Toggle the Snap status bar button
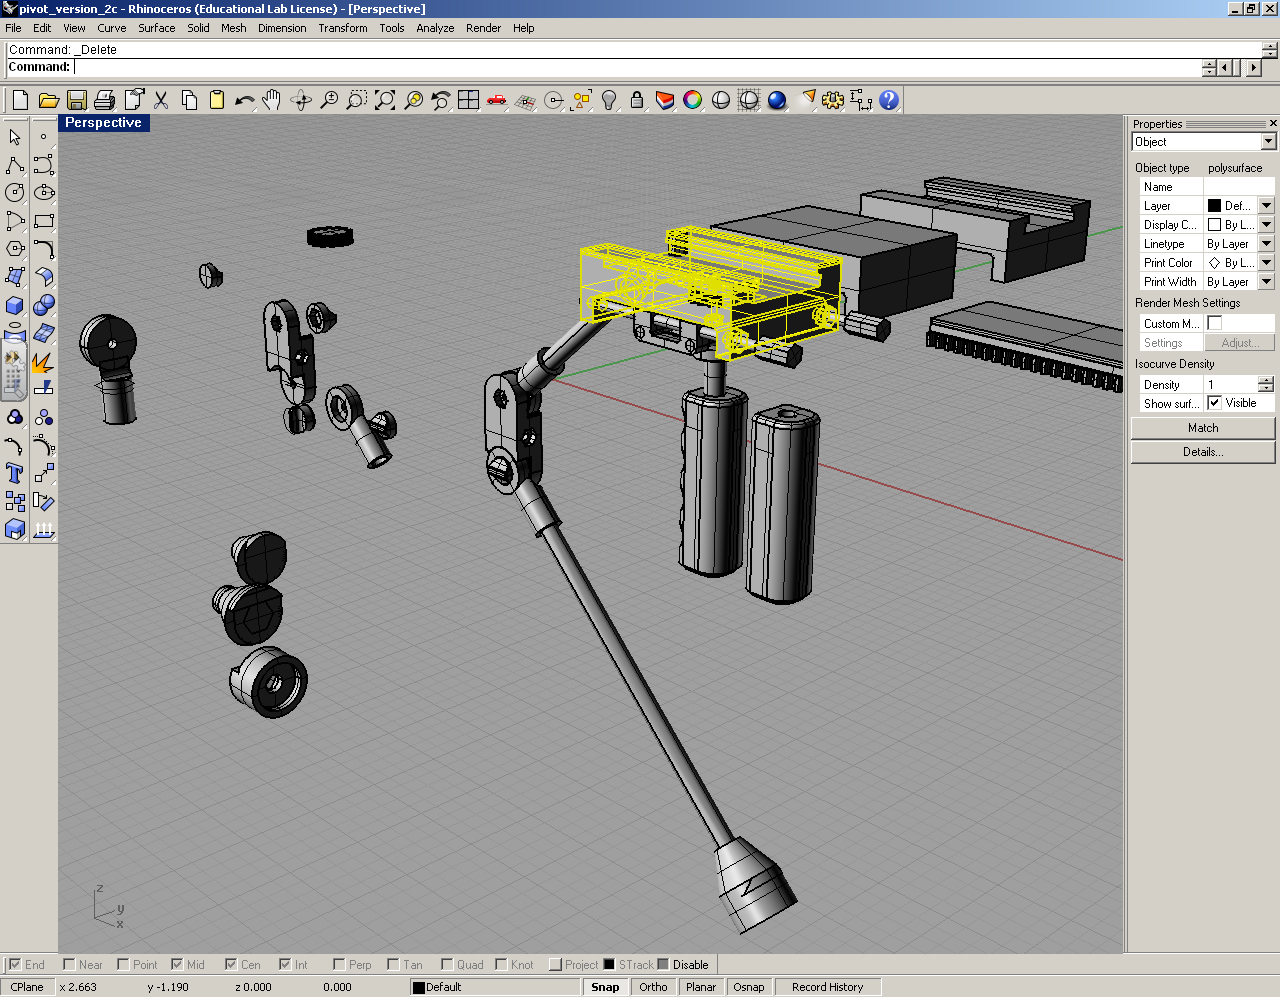Image resolution: width=1280 pixels, height=998 pixels. (x=605, y=987)
